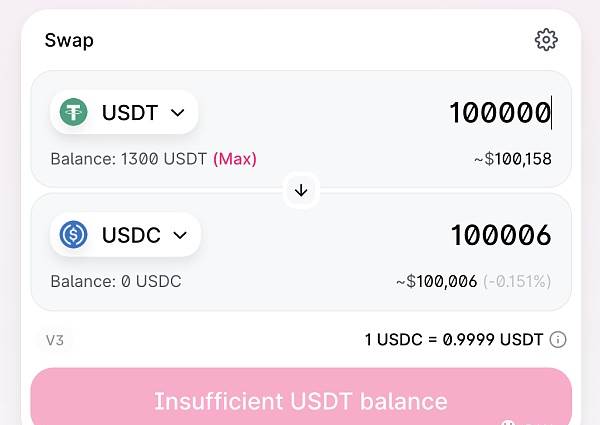Toggle the 1 USDC = 0.9999 USDT rate
The image size is (600, 425).
(454, 339)
